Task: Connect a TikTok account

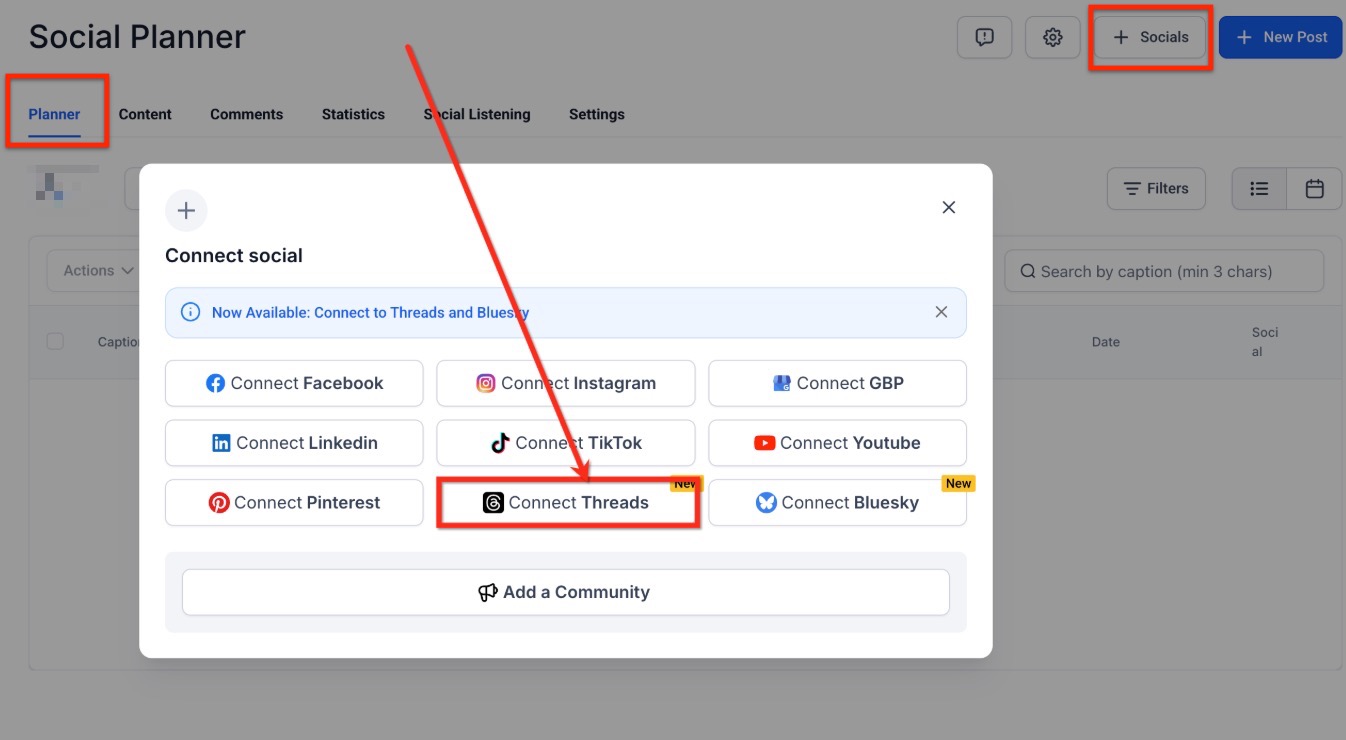Action: coord(566,443)
